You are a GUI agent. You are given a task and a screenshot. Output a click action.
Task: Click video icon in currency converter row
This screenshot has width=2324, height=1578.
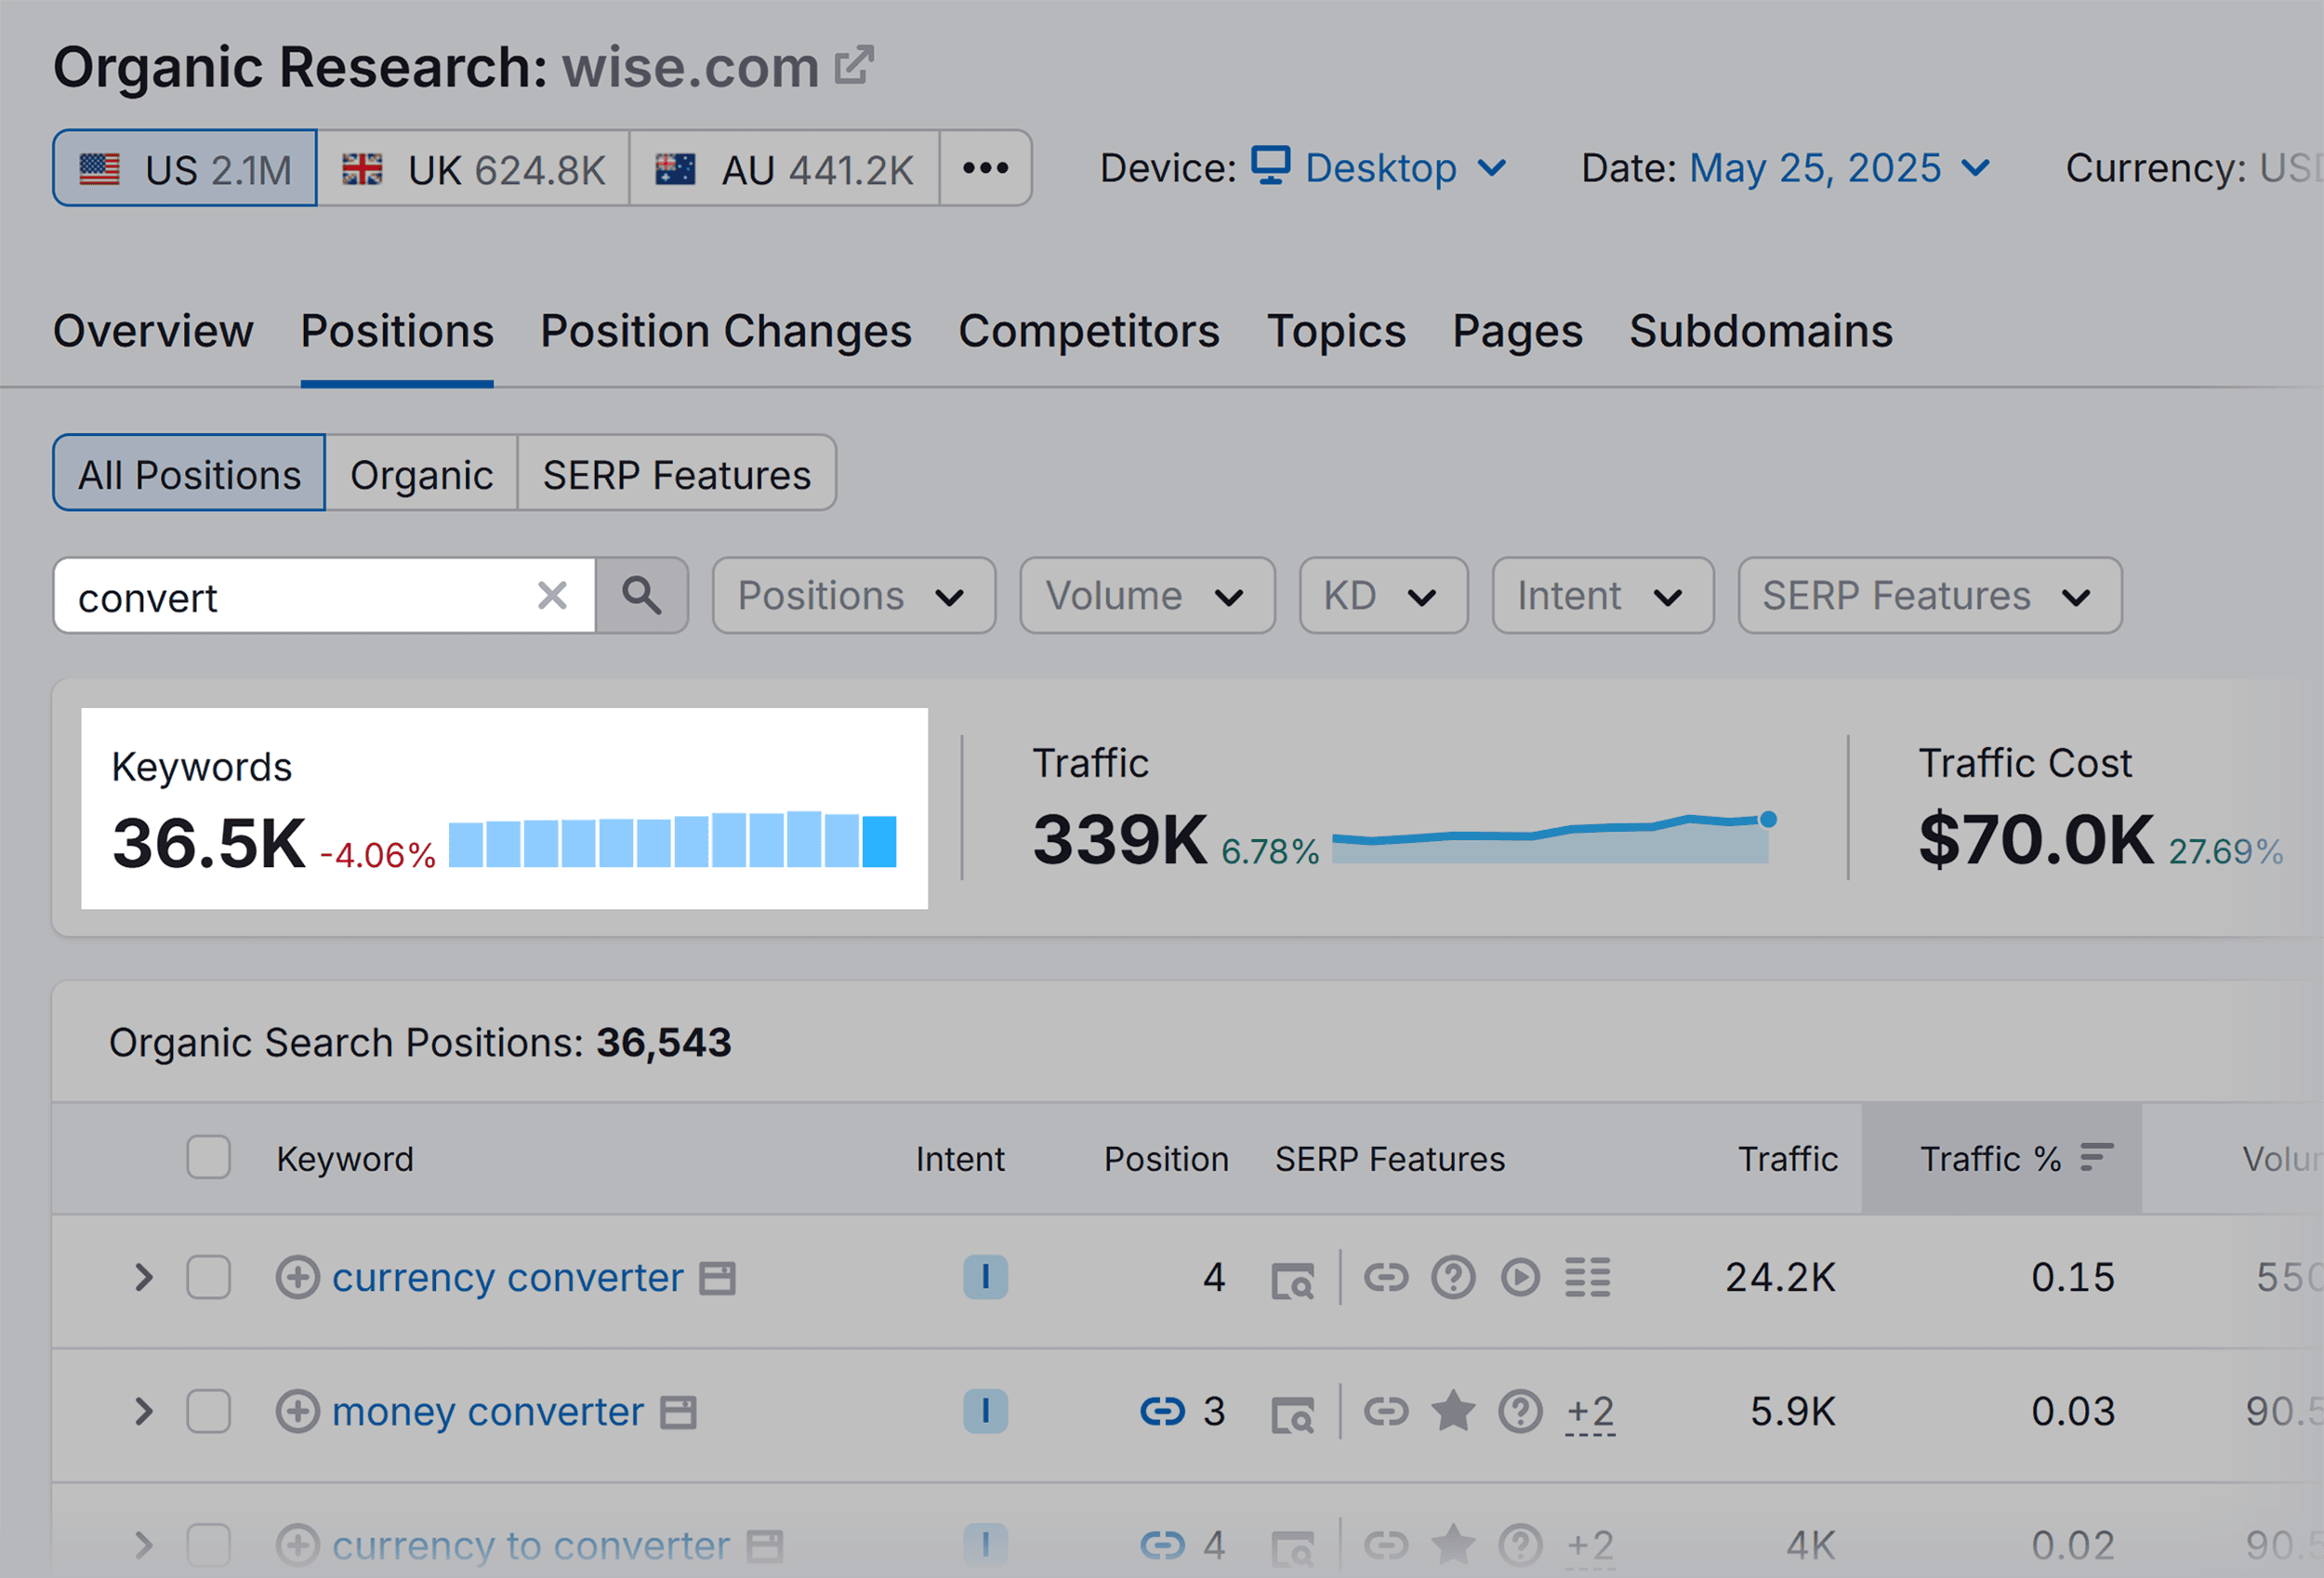tap(1520, 1278)
